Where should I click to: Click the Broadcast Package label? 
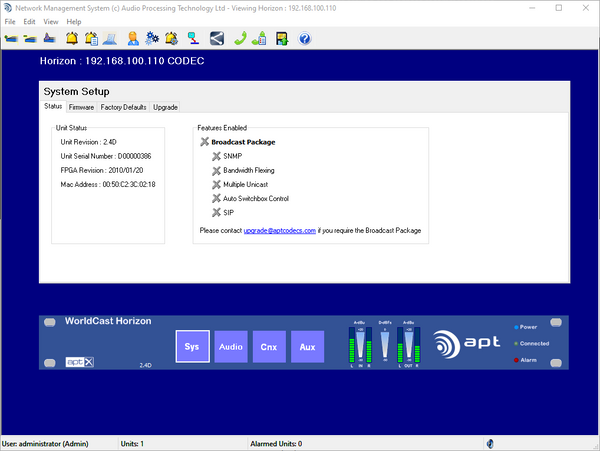[243, 142]
